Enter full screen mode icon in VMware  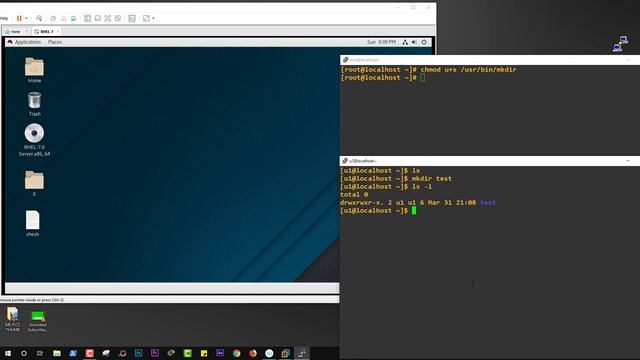coord(108,18)
